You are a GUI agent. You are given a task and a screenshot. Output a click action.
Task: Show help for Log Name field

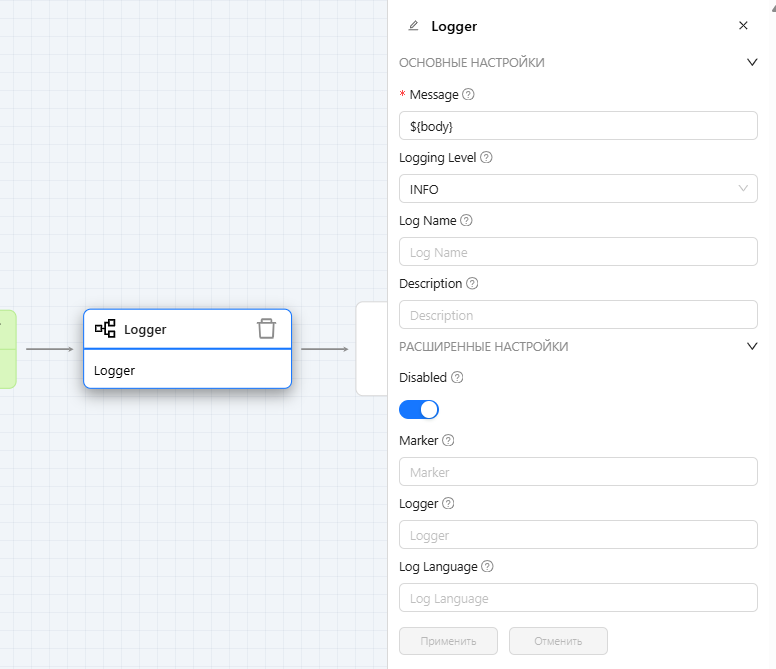466,221
